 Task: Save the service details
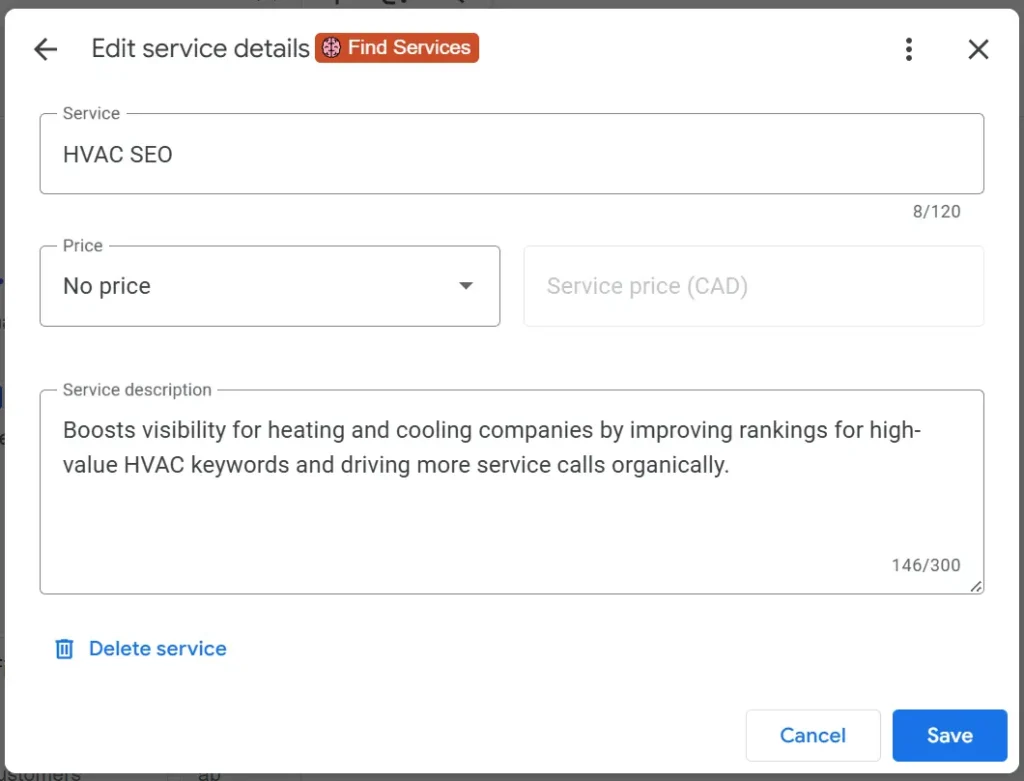coord(950,735)
